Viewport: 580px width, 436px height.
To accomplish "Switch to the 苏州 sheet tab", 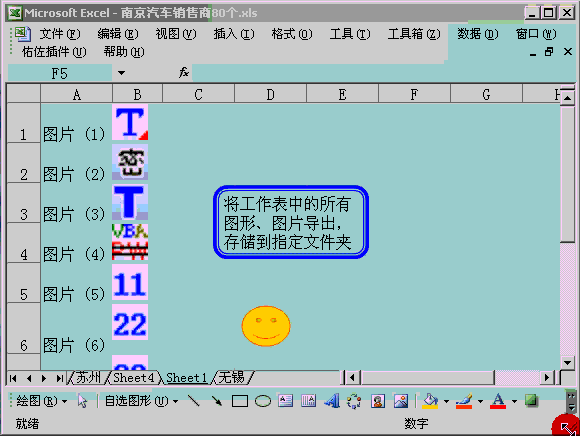I will coord(88,378).
